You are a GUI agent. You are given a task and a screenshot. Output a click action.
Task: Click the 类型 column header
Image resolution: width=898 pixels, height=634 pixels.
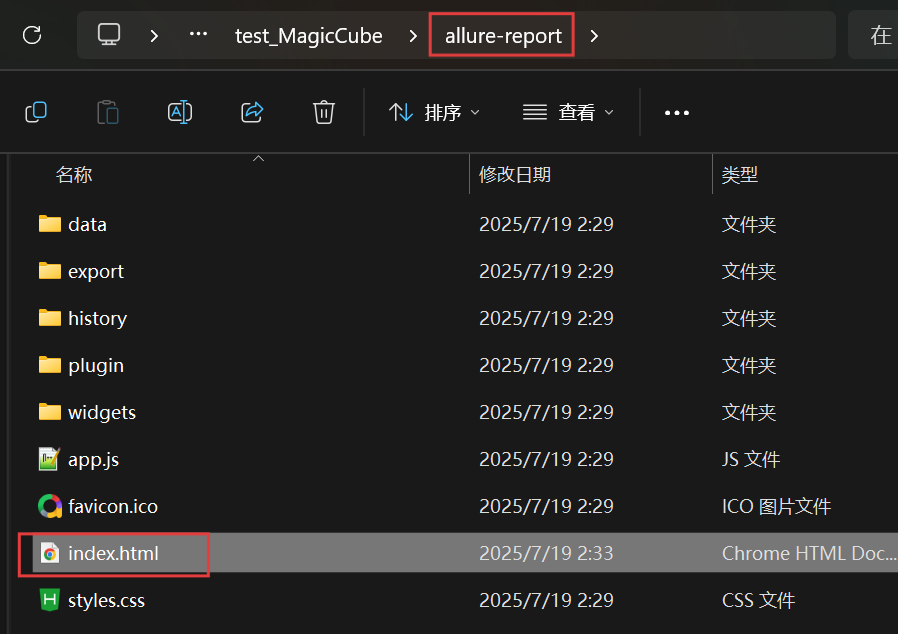[x=740, y=174]
